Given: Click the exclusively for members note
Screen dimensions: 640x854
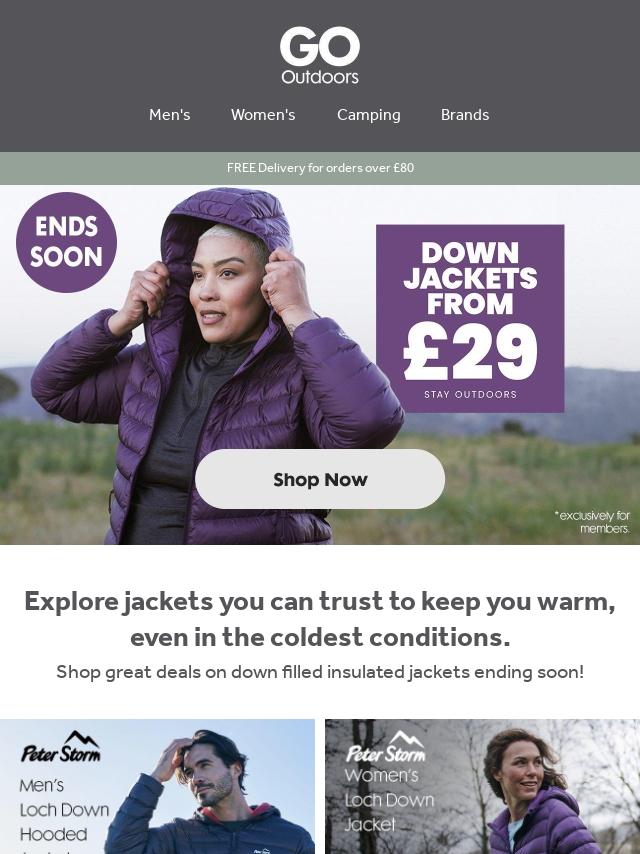Looking at the screenshot, I should coord(592,522).
